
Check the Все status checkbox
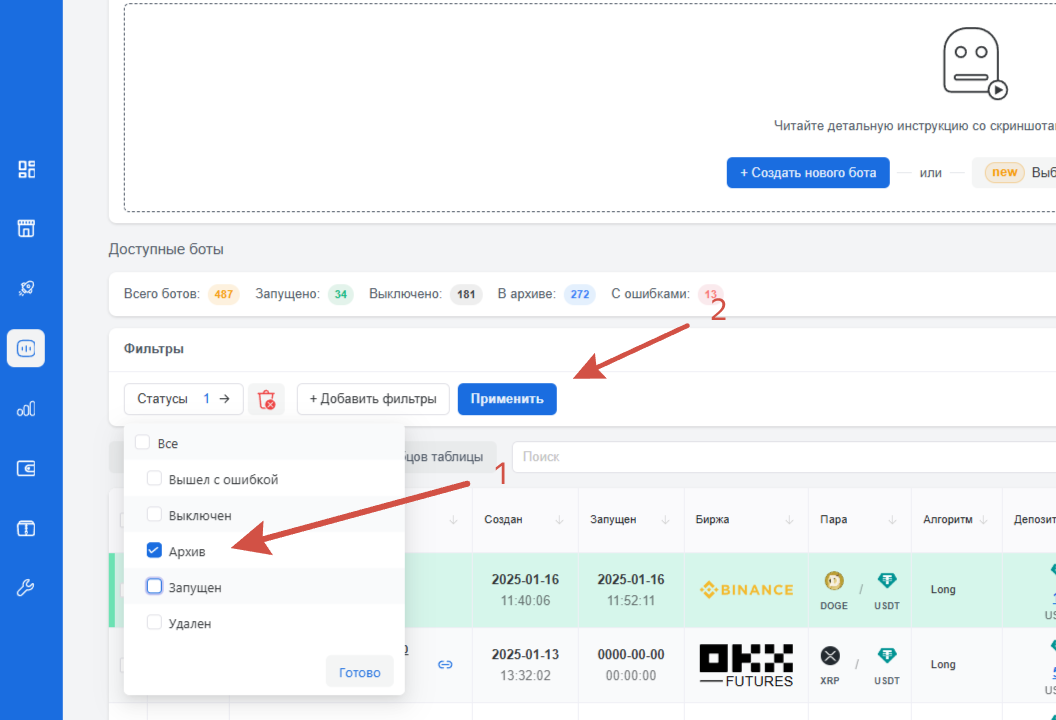pos(142,443)
